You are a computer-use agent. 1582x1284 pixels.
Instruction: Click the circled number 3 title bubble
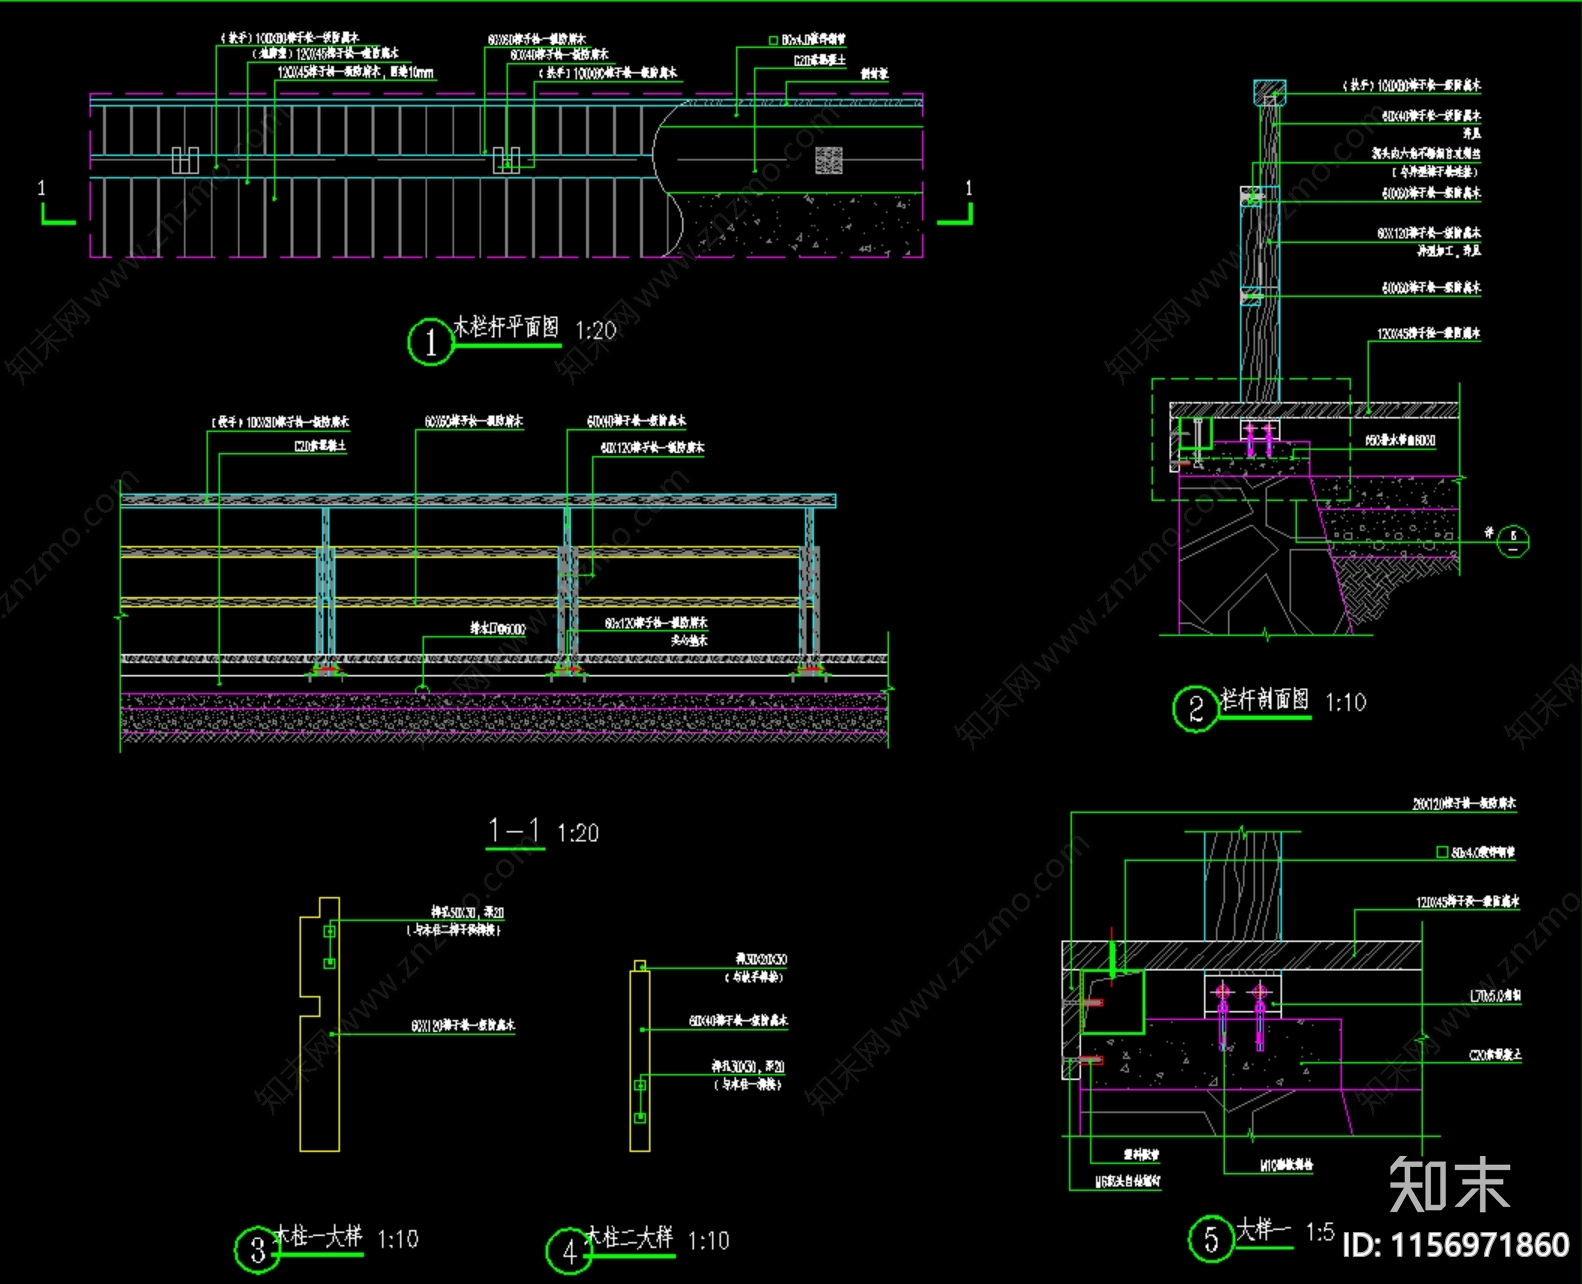coord(257,1250)
